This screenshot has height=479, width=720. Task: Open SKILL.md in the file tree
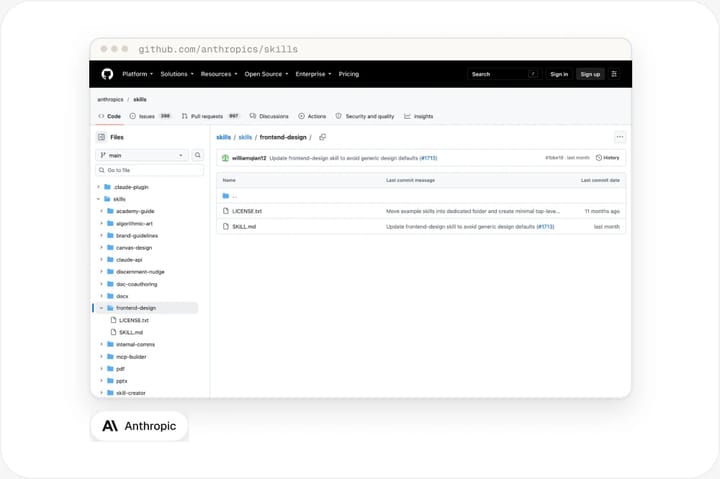pyautogui.click(x=131, y=332)
